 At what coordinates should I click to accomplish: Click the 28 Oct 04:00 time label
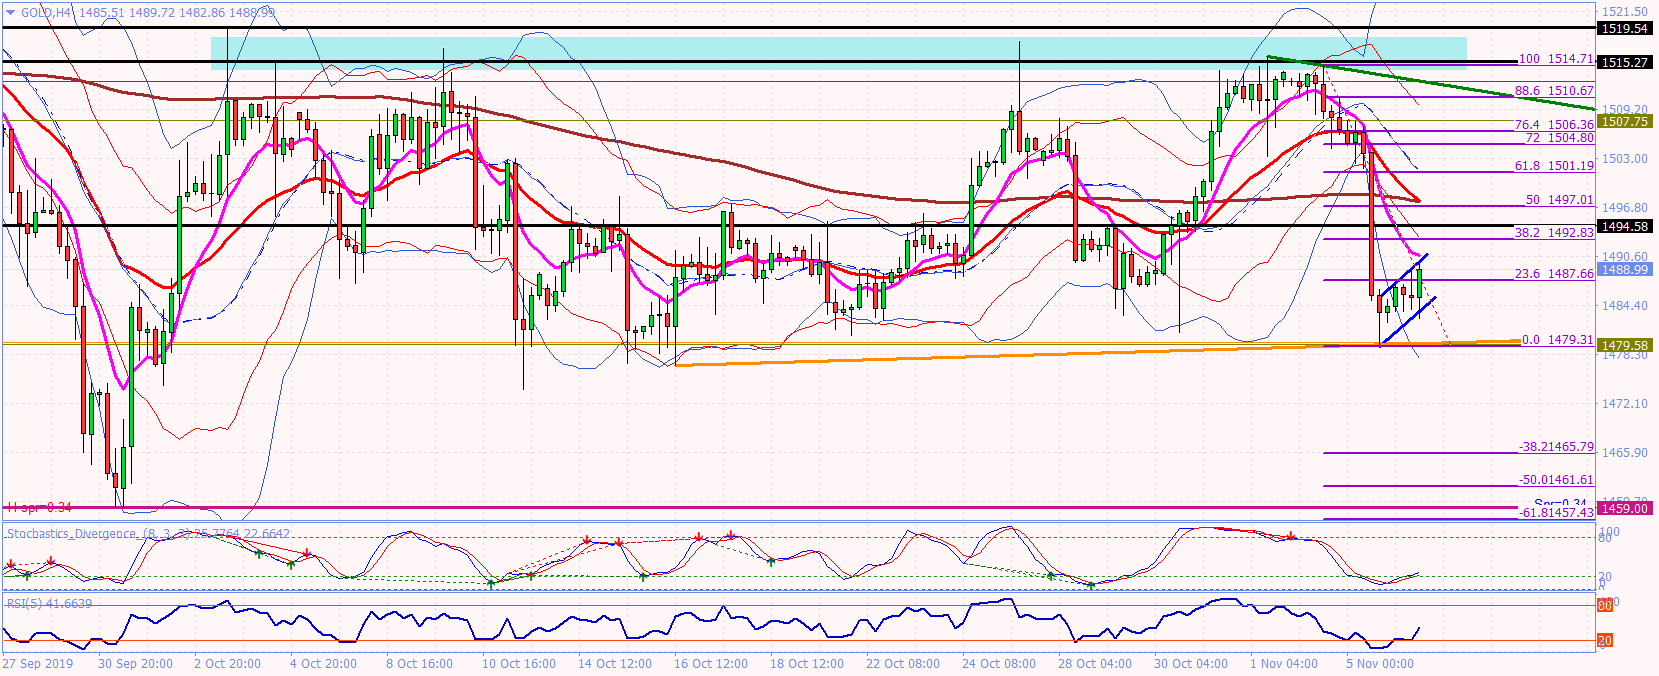click(1095, 664)
